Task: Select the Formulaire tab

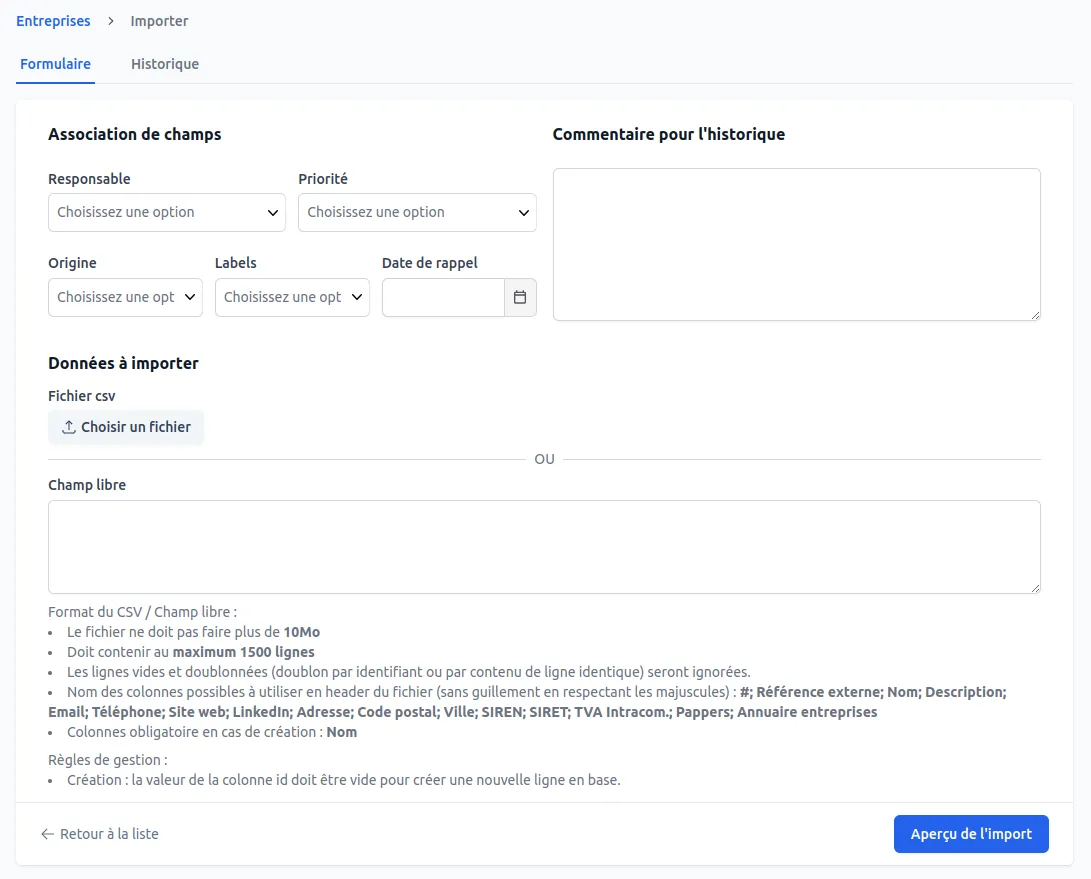Action: pos(55,63)
